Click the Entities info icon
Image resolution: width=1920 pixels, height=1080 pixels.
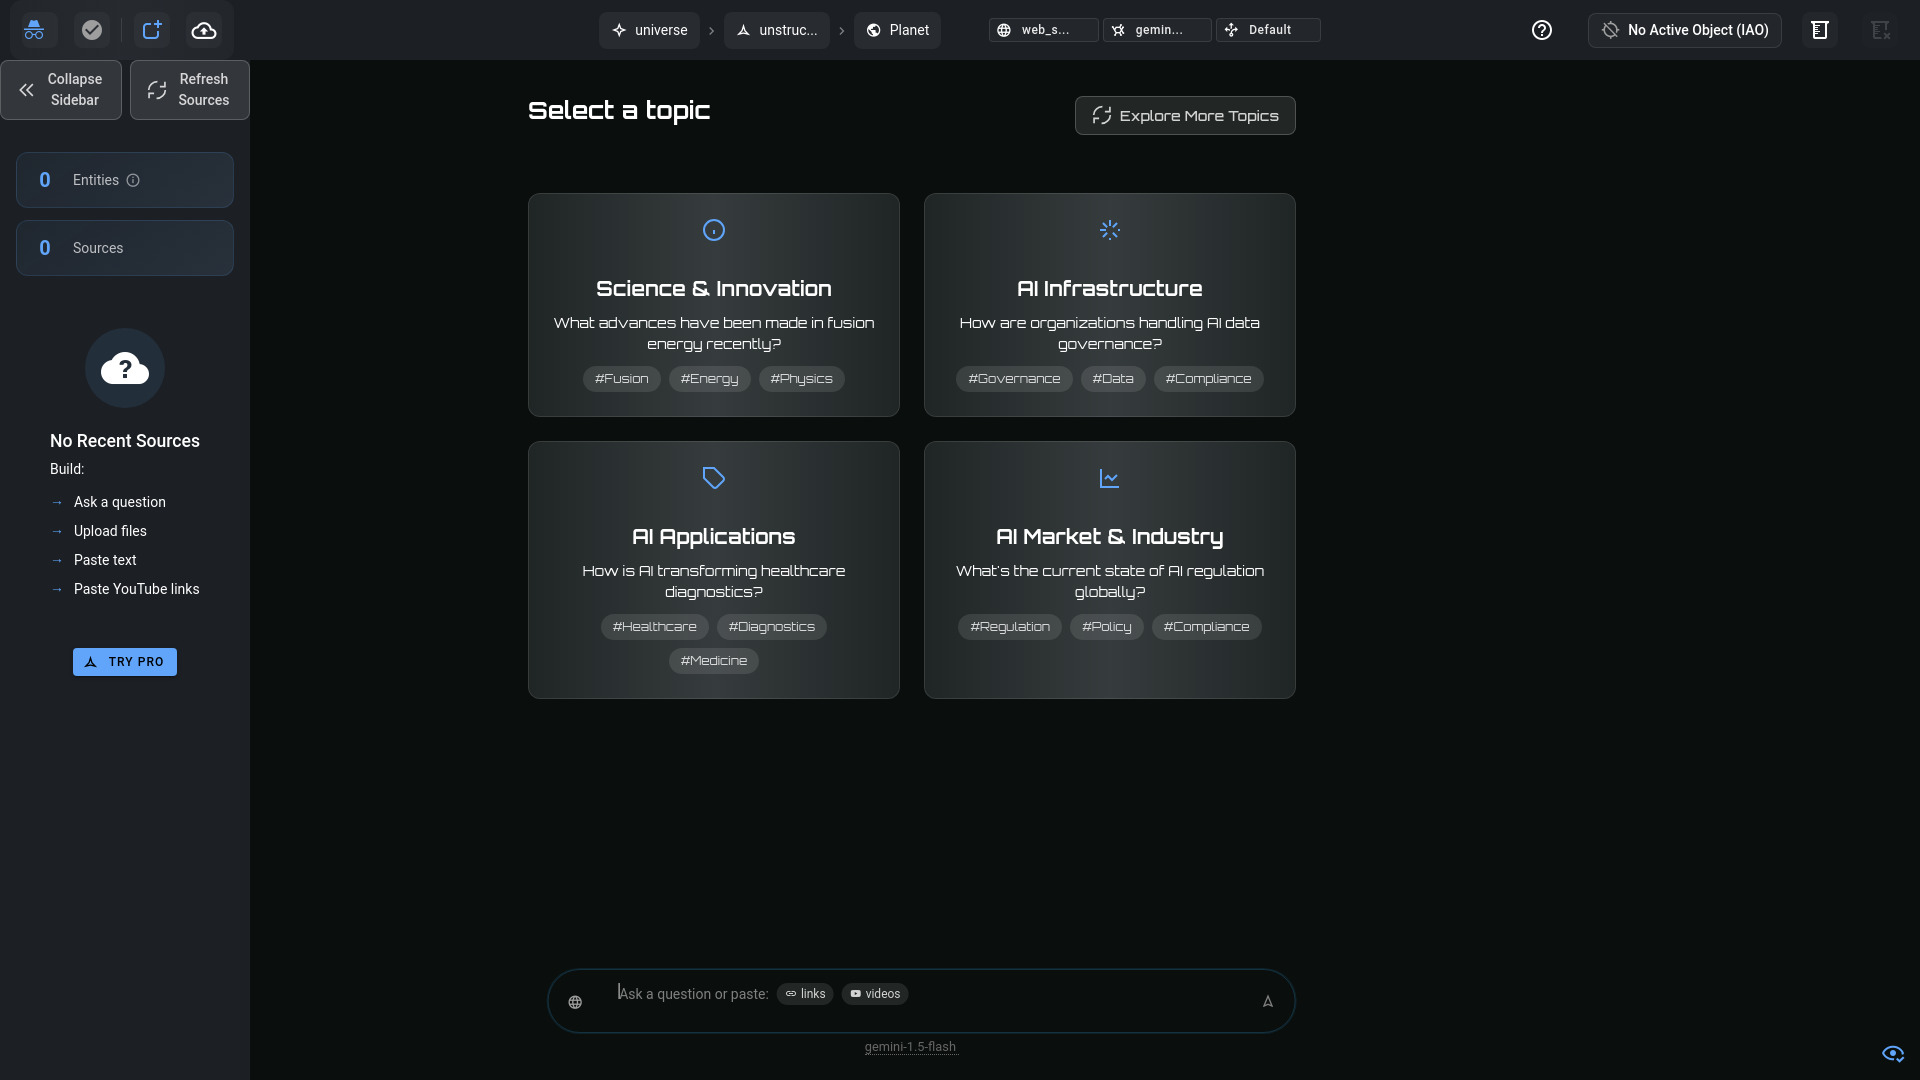[x=133, y=180]
